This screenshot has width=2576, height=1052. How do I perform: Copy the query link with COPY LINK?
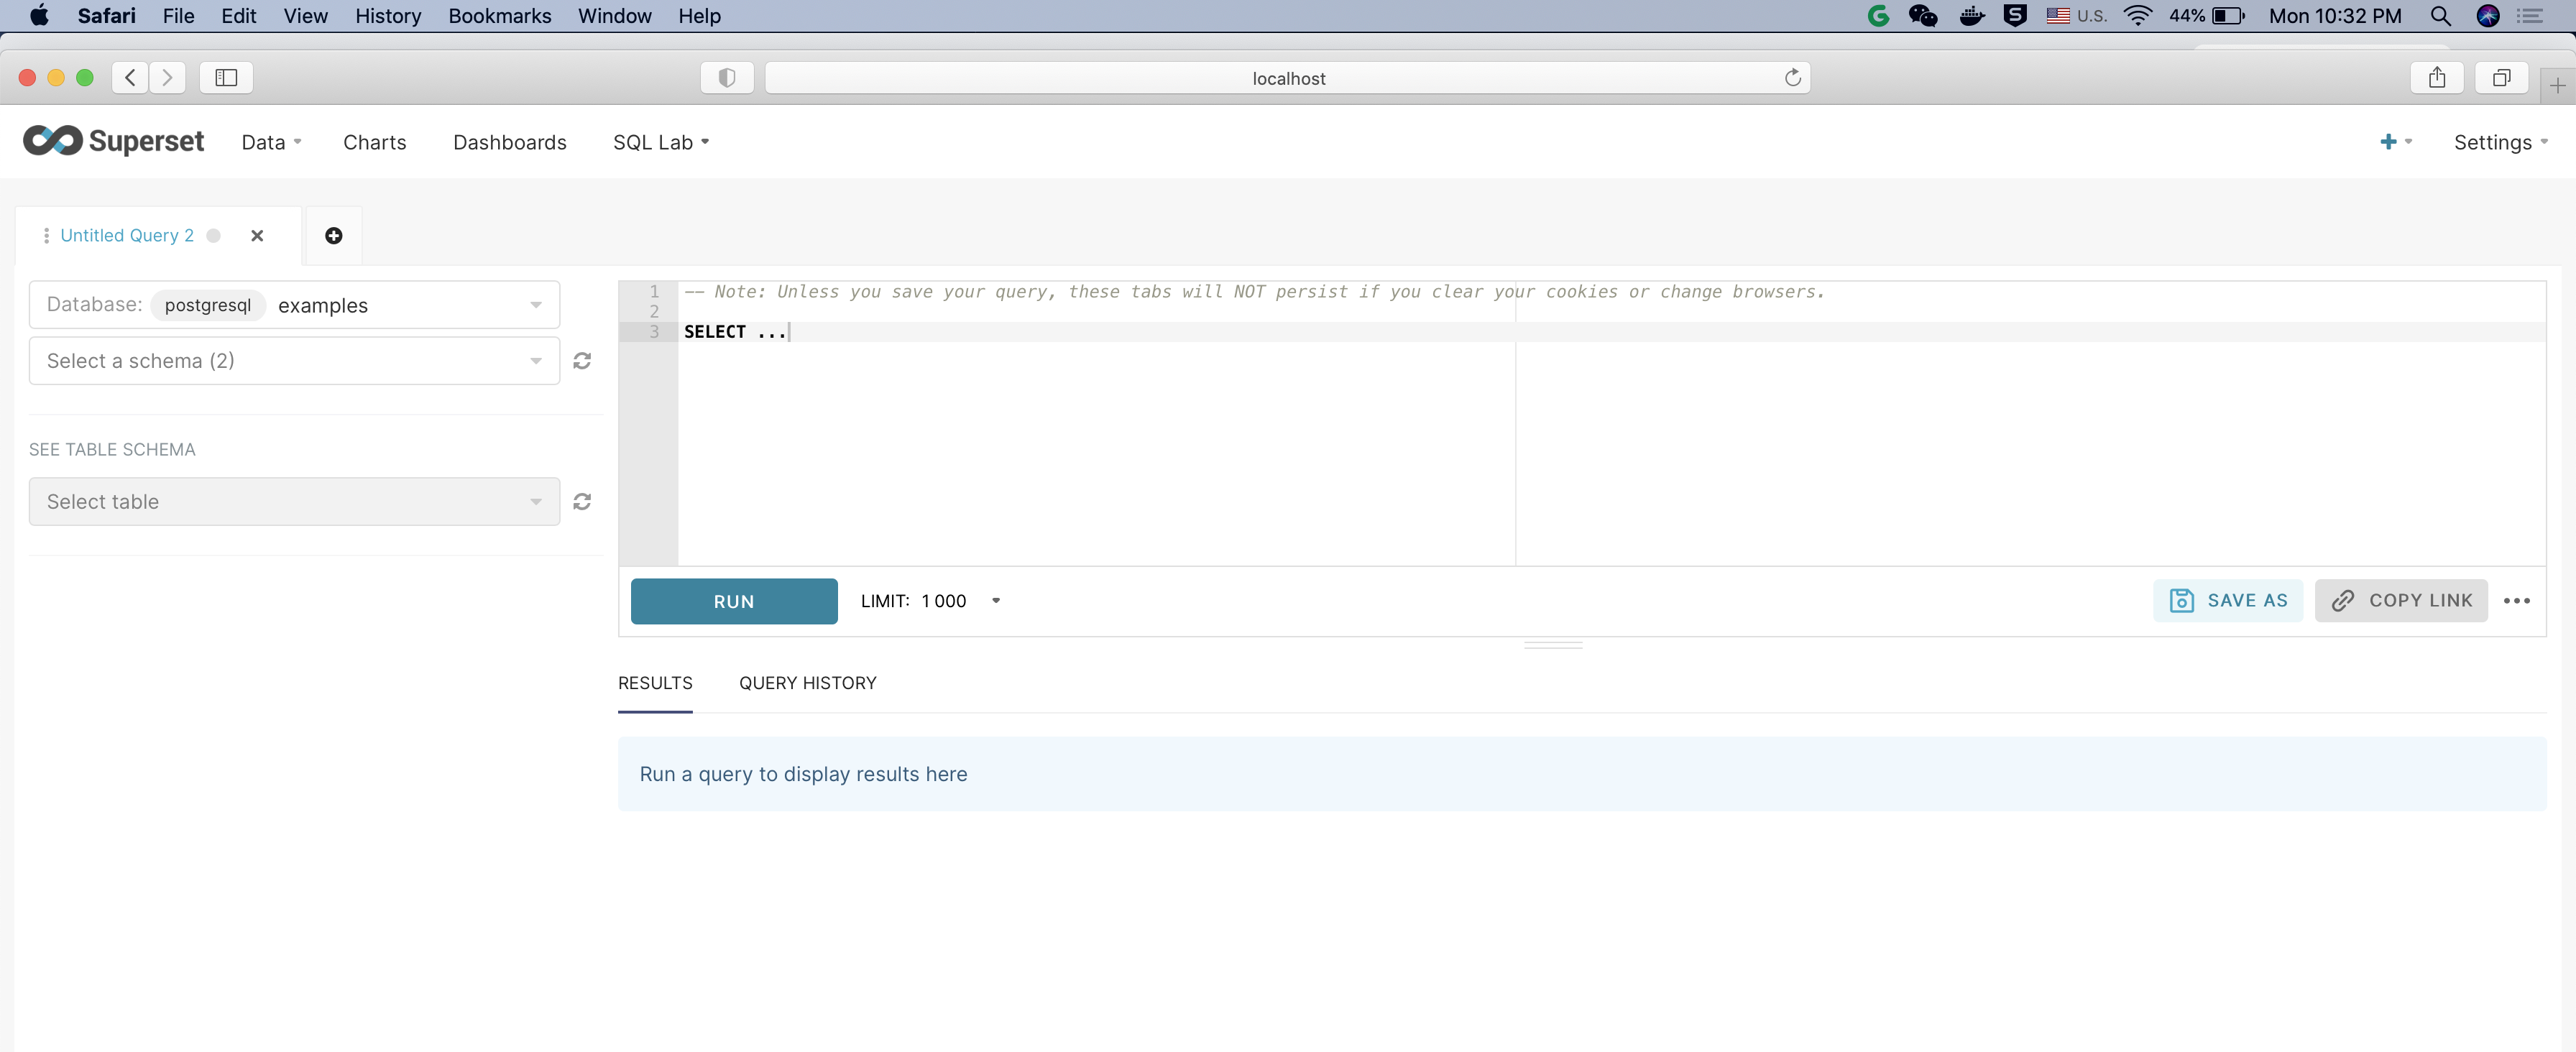point(2401,600)
